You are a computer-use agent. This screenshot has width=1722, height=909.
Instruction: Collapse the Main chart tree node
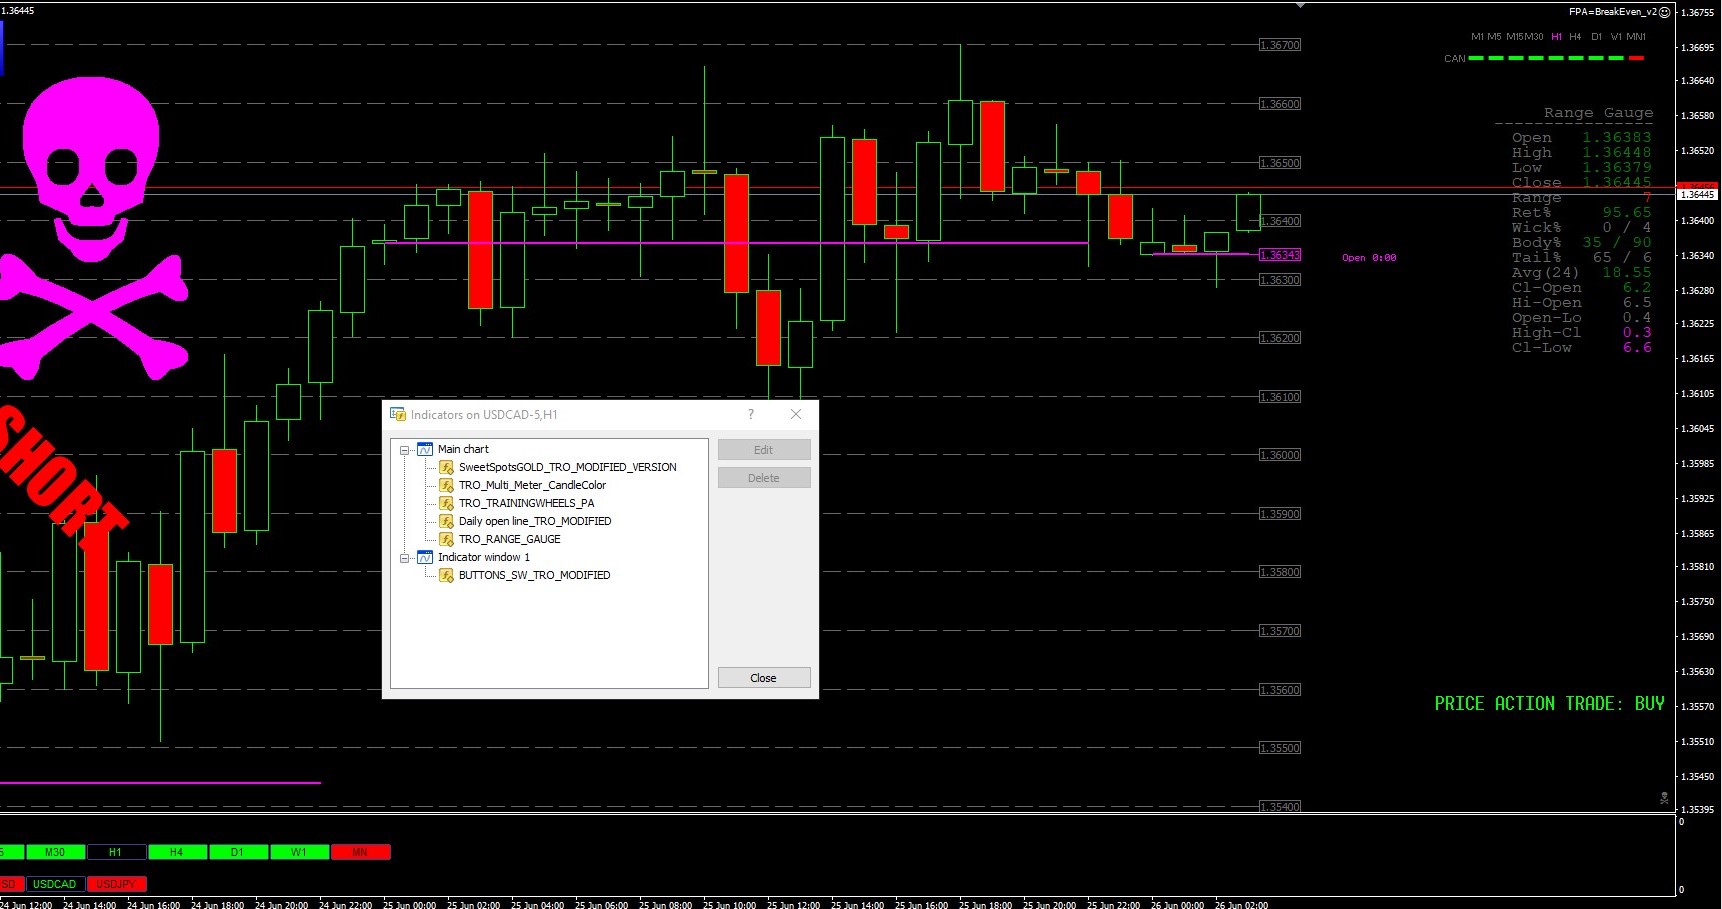[405, 450]
